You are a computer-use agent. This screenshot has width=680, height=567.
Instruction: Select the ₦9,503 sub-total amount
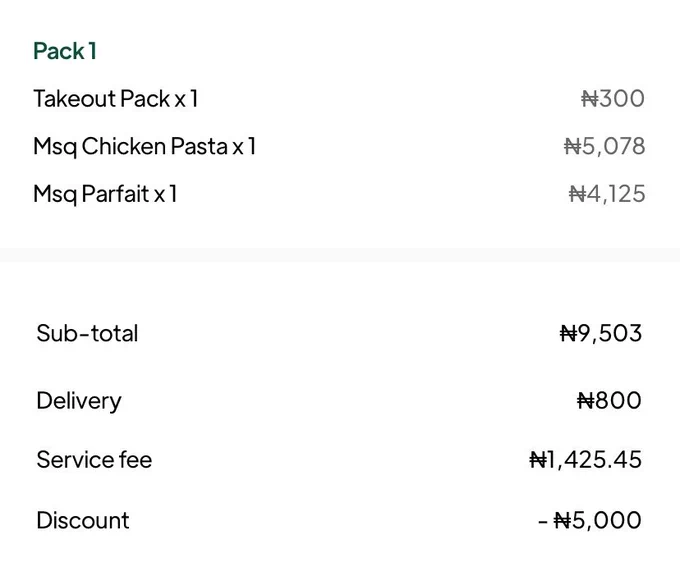[601, 334]
